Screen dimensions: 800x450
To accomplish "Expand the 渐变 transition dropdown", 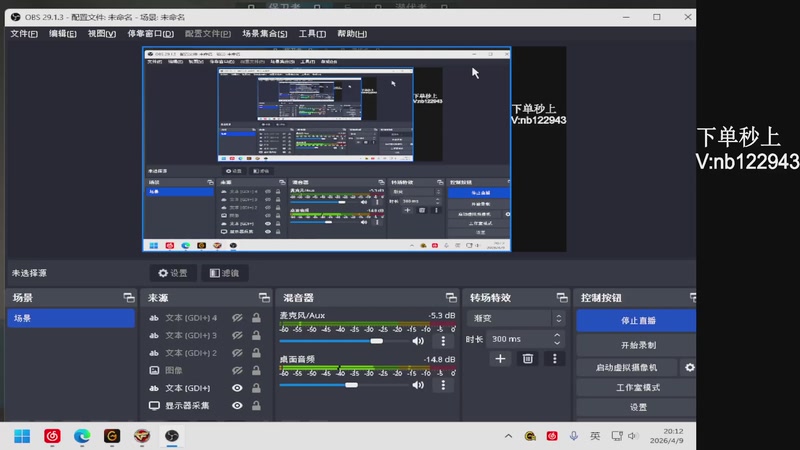I will point(516,318).
